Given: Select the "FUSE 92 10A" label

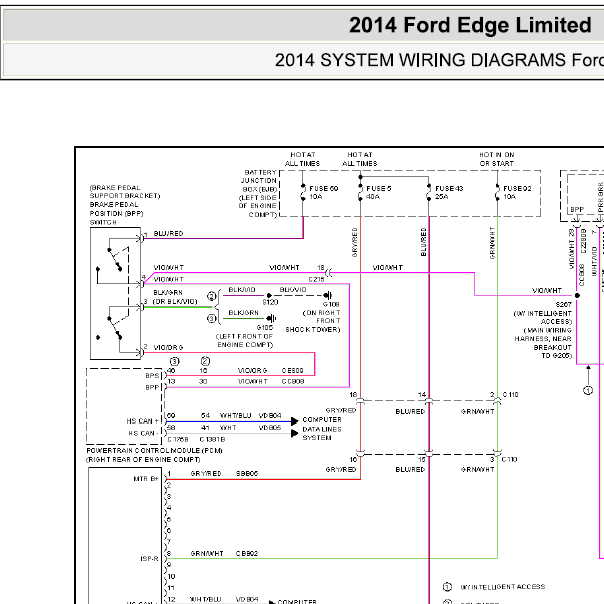Looking at the screenshot, I should pyautogui.click(x=517, y=193).
